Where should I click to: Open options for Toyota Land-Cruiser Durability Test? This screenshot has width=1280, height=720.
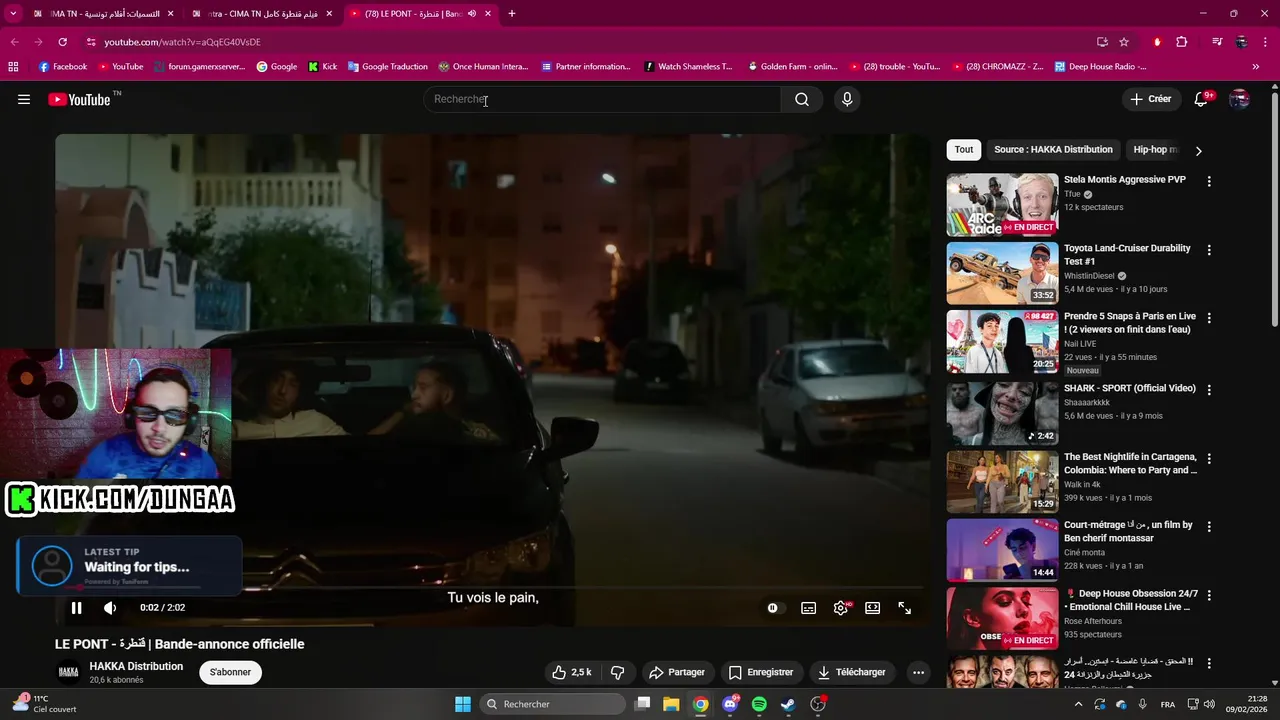pyautogui.click(x=1209, y=250)
